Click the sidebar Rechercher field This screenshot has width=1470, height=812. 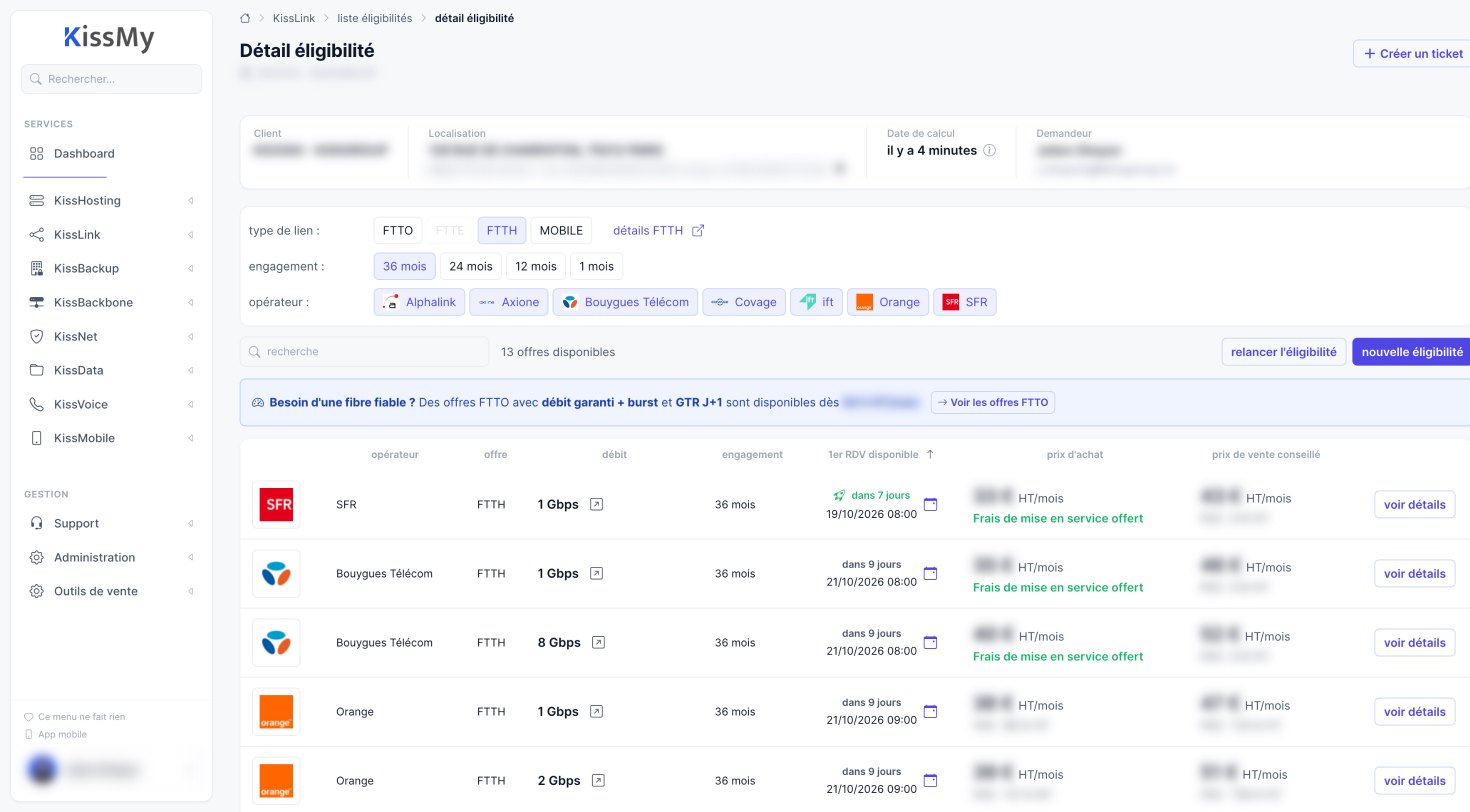pyautogui.click(x=111, y=79)
